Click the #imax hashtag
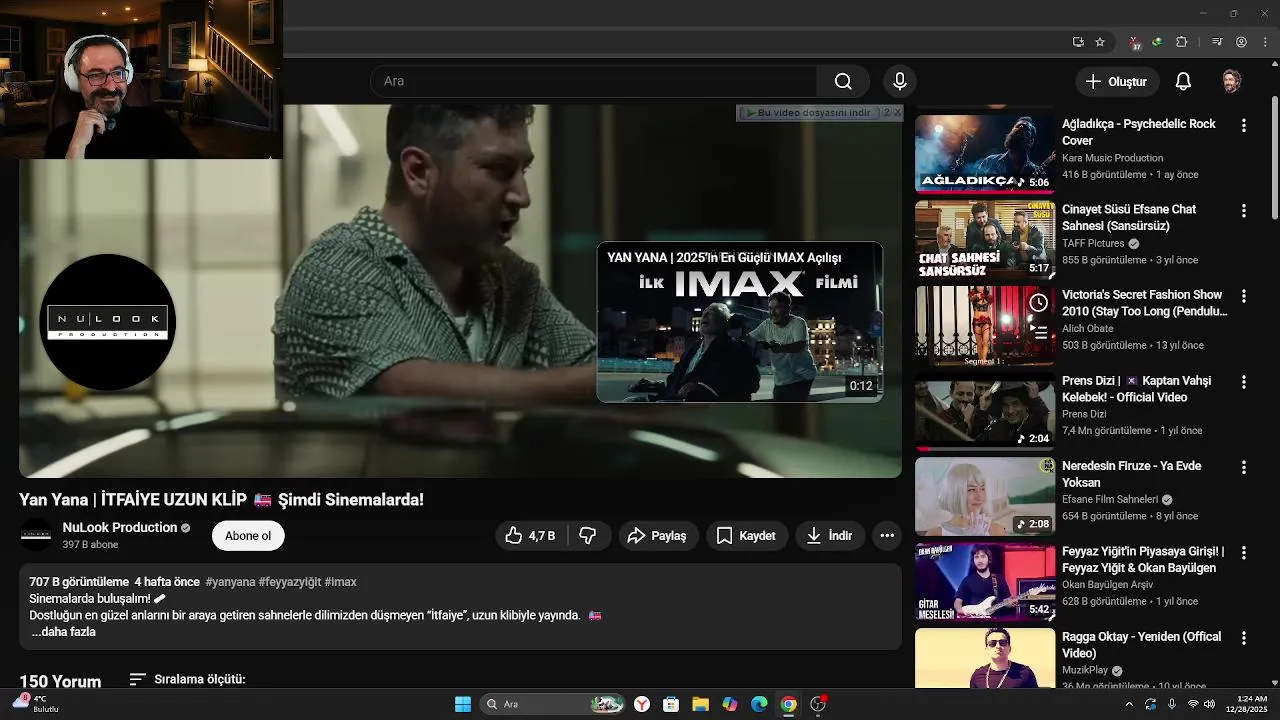Viewport: 1280px width, 720px height. (340, 582)
